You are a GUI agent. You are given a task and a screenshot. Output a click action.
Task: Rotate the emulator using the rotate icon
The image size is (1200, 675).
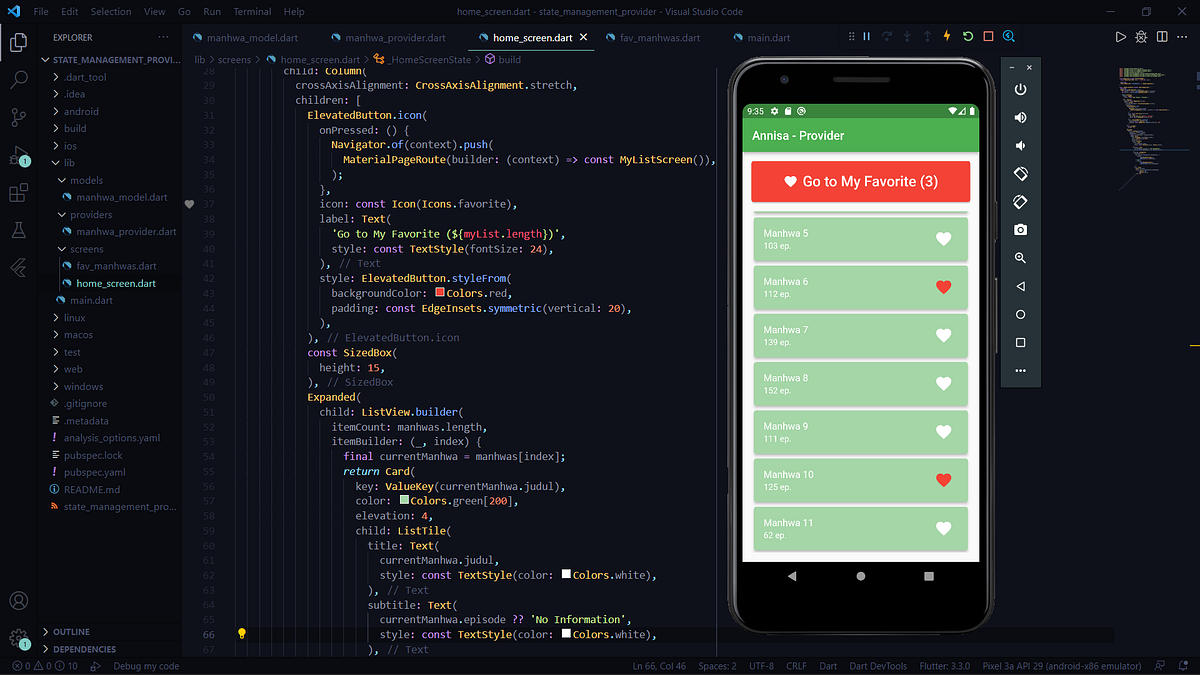coord(1020,173)
